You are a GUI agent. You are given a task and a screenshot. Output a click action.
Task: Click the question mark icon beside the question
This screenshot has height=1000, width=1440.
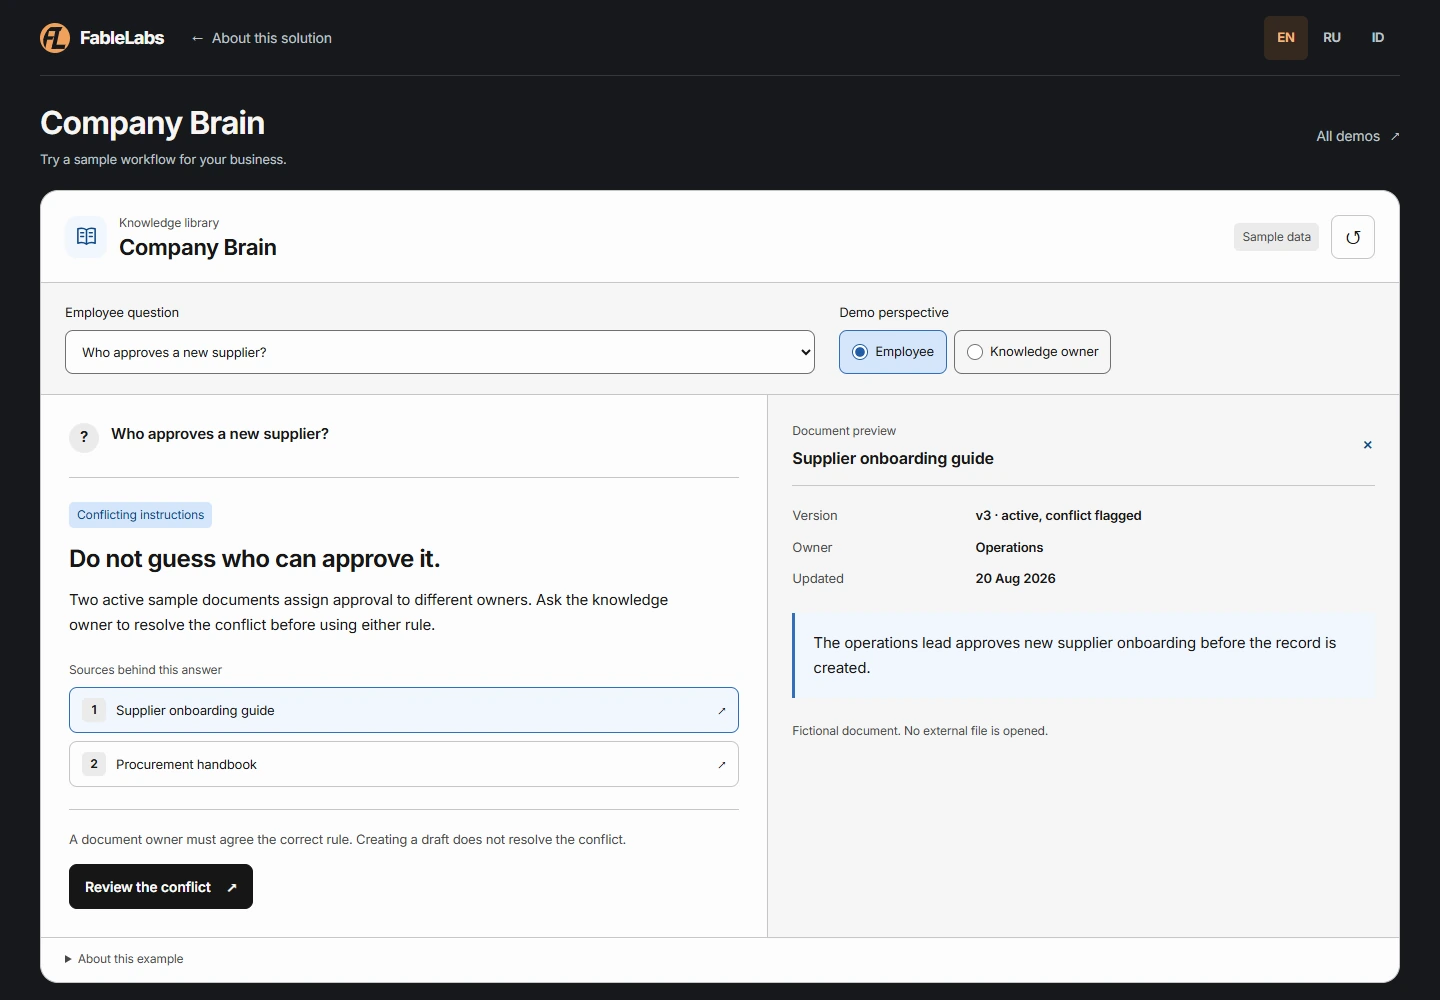click(x=84, y=437)
